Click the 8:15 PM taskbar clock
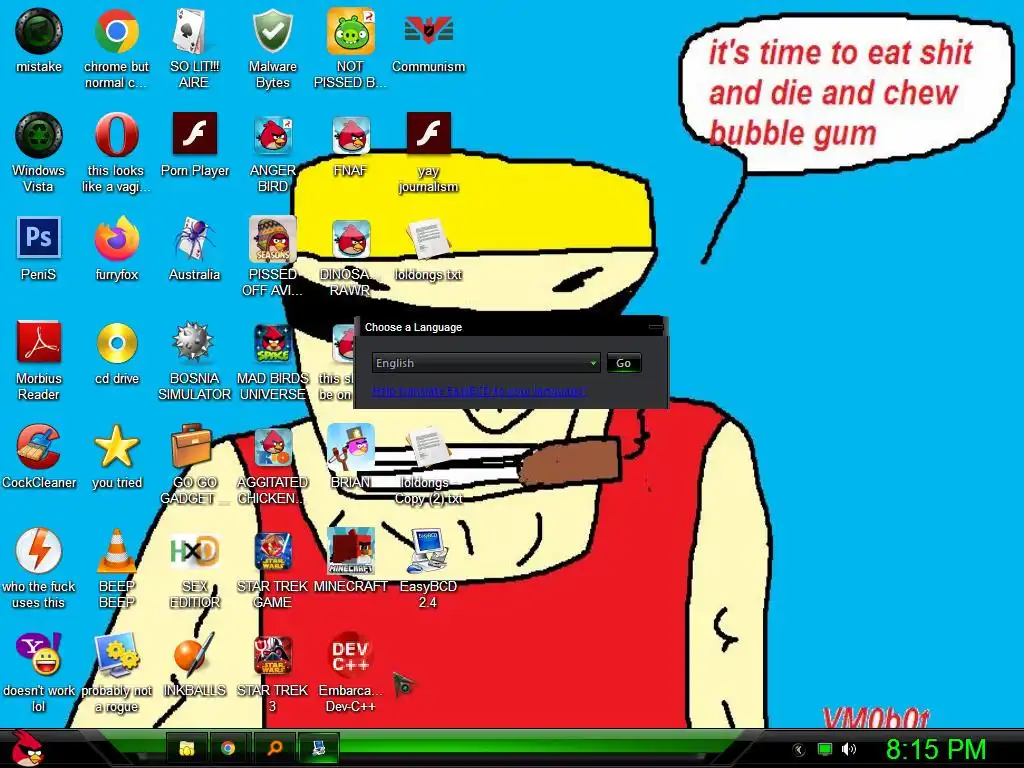The height and width of the screenshot is (768, 1024). pos(936,749)
